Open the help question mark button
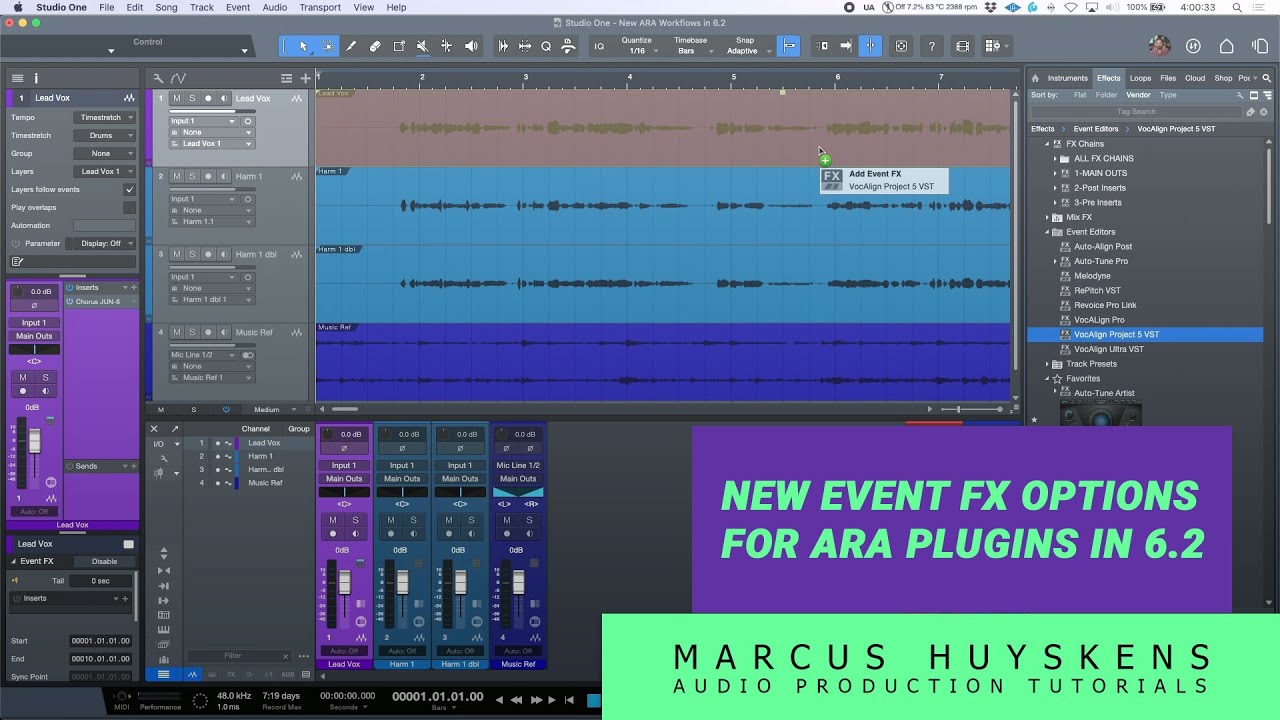 pyautogui.click(x=932, y=46)
